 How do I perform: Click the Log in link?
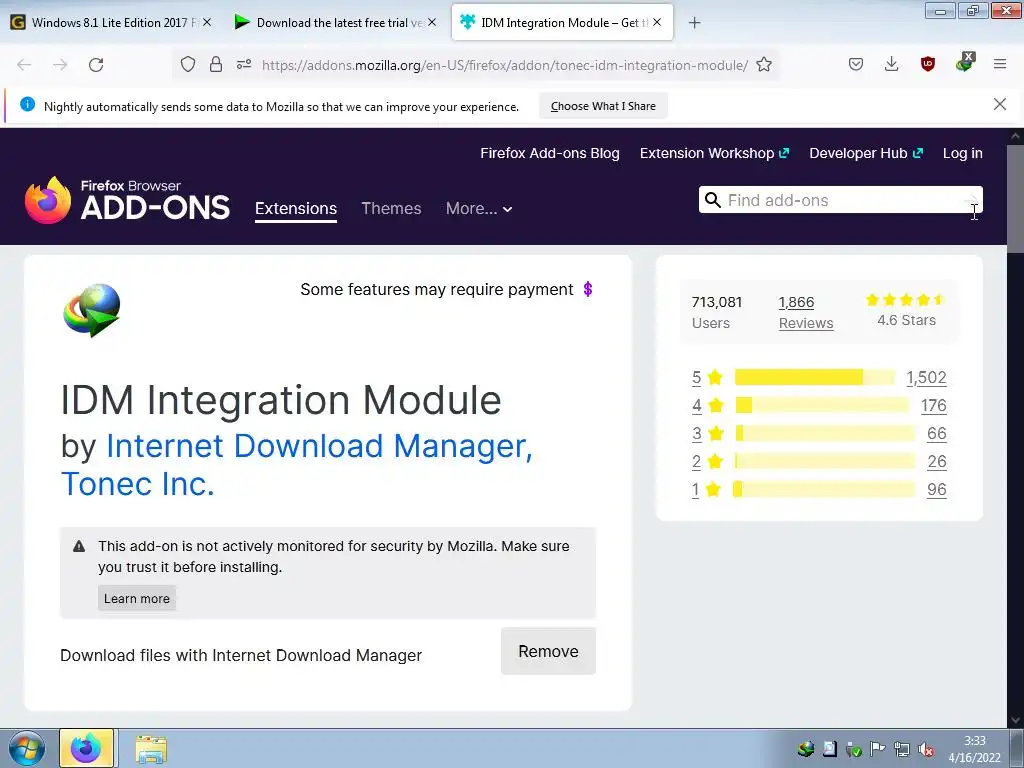(963, 153)
